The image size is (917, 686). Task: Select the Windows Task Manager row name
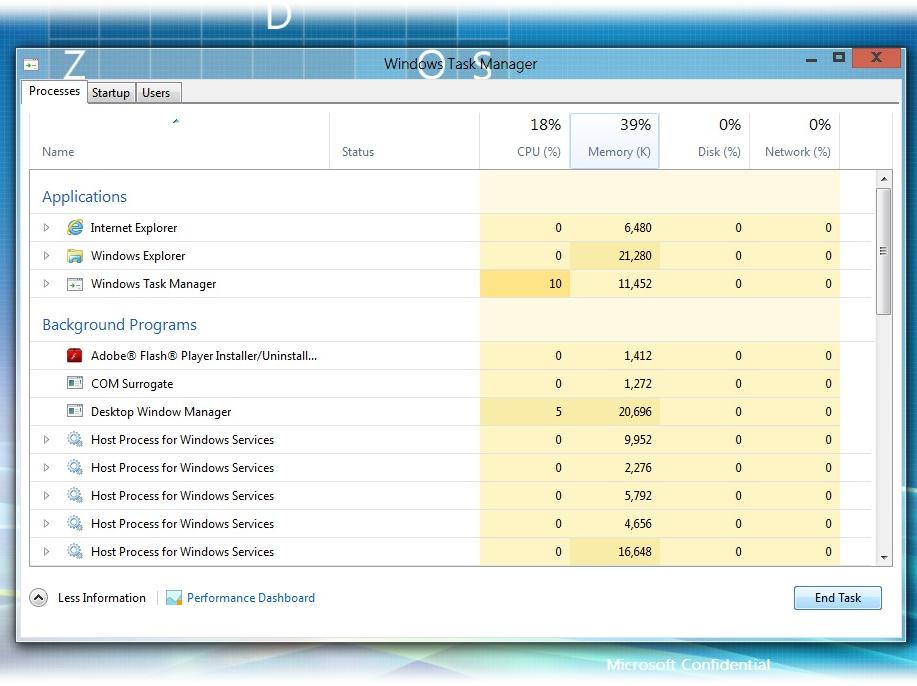point(154,284)
